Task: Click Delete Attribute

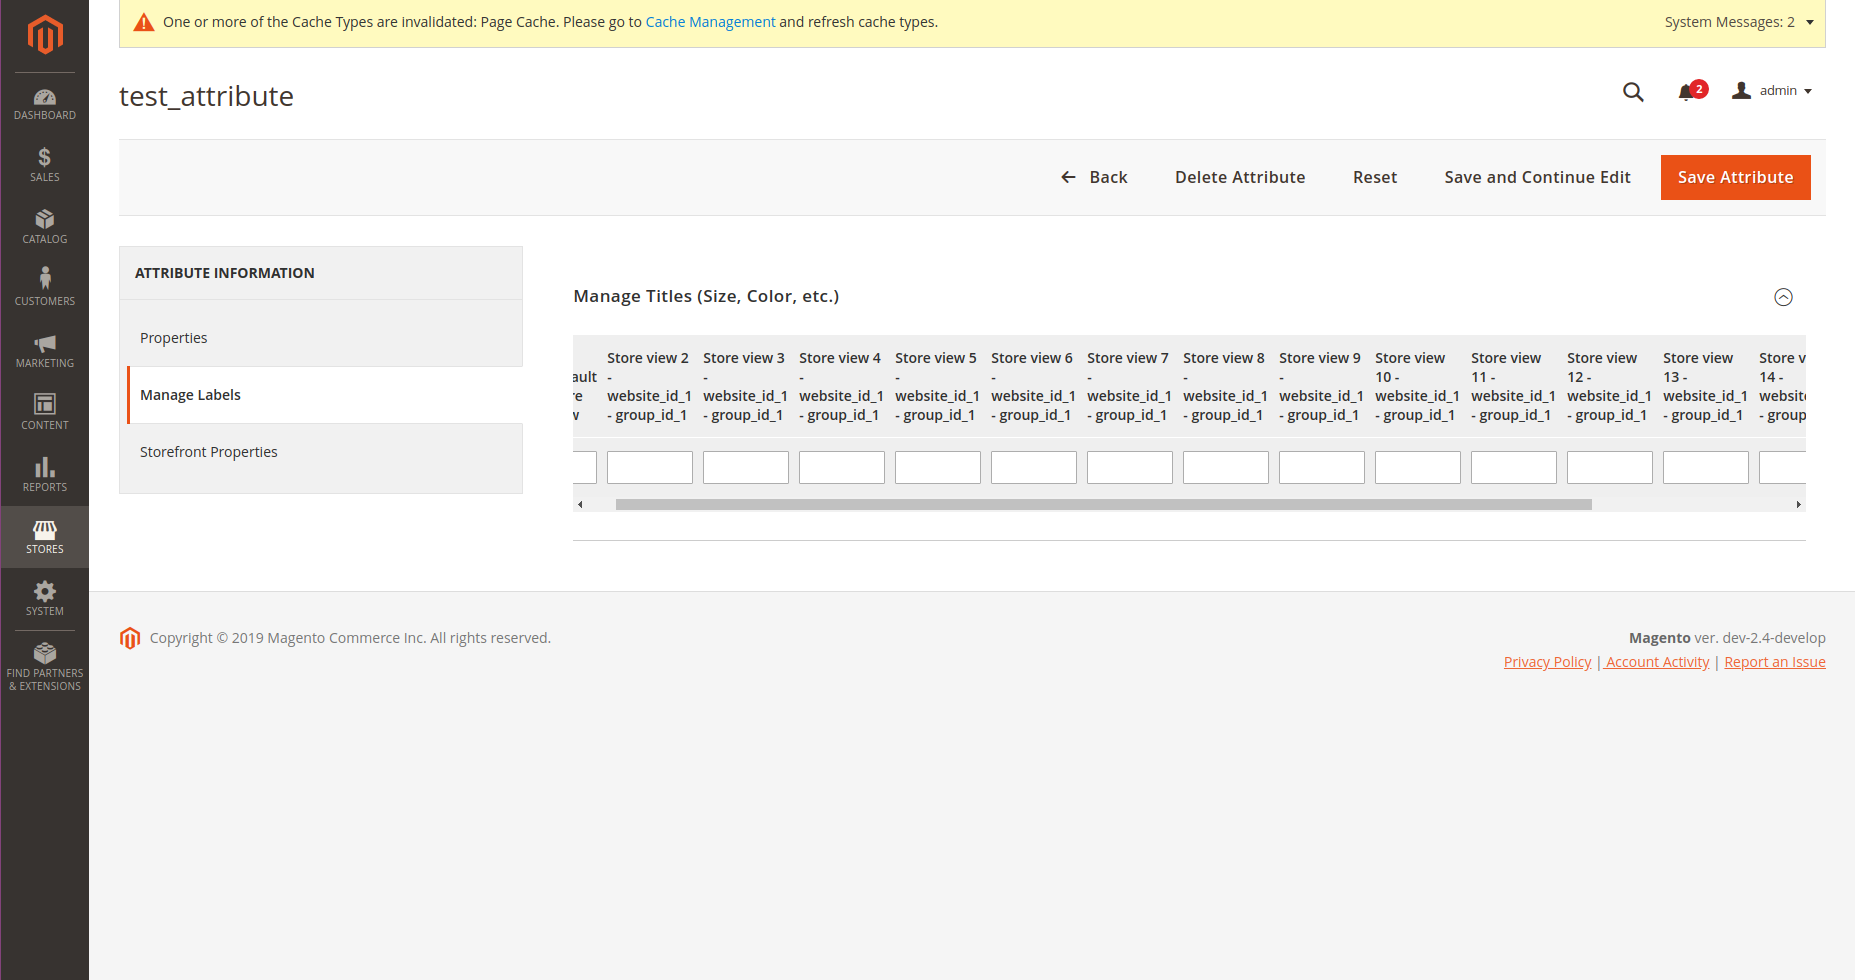Action: point(1240,177)
